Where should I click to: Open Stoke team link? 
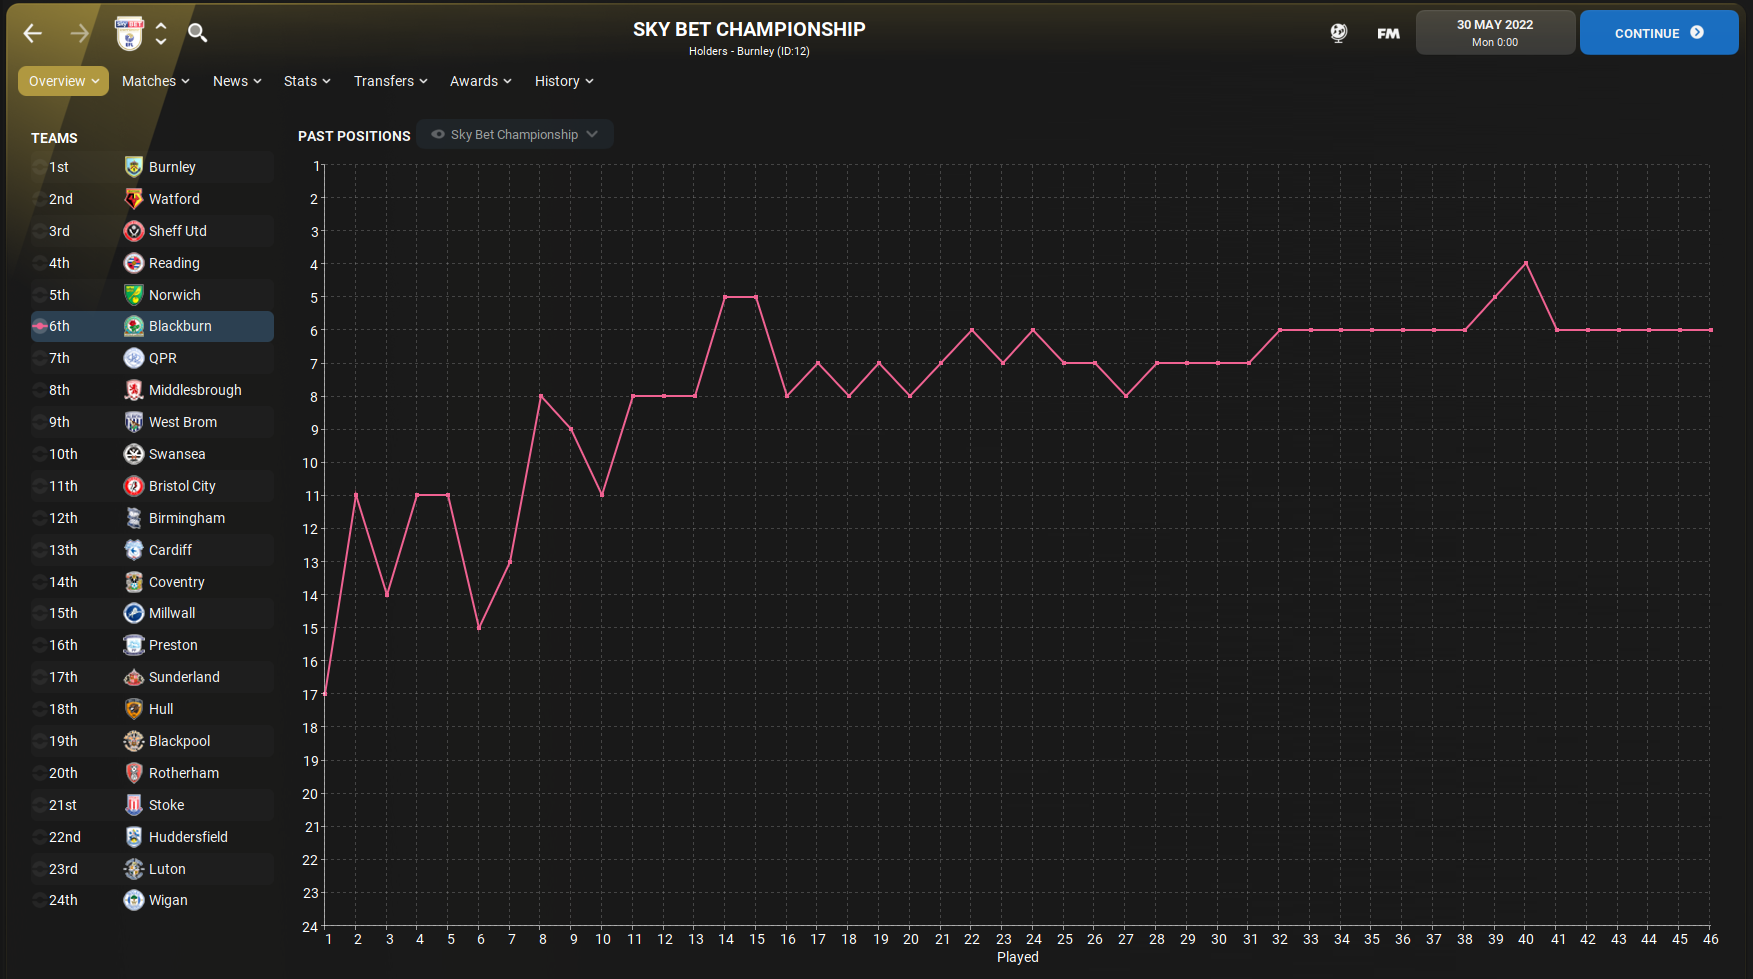pos(166,805)
